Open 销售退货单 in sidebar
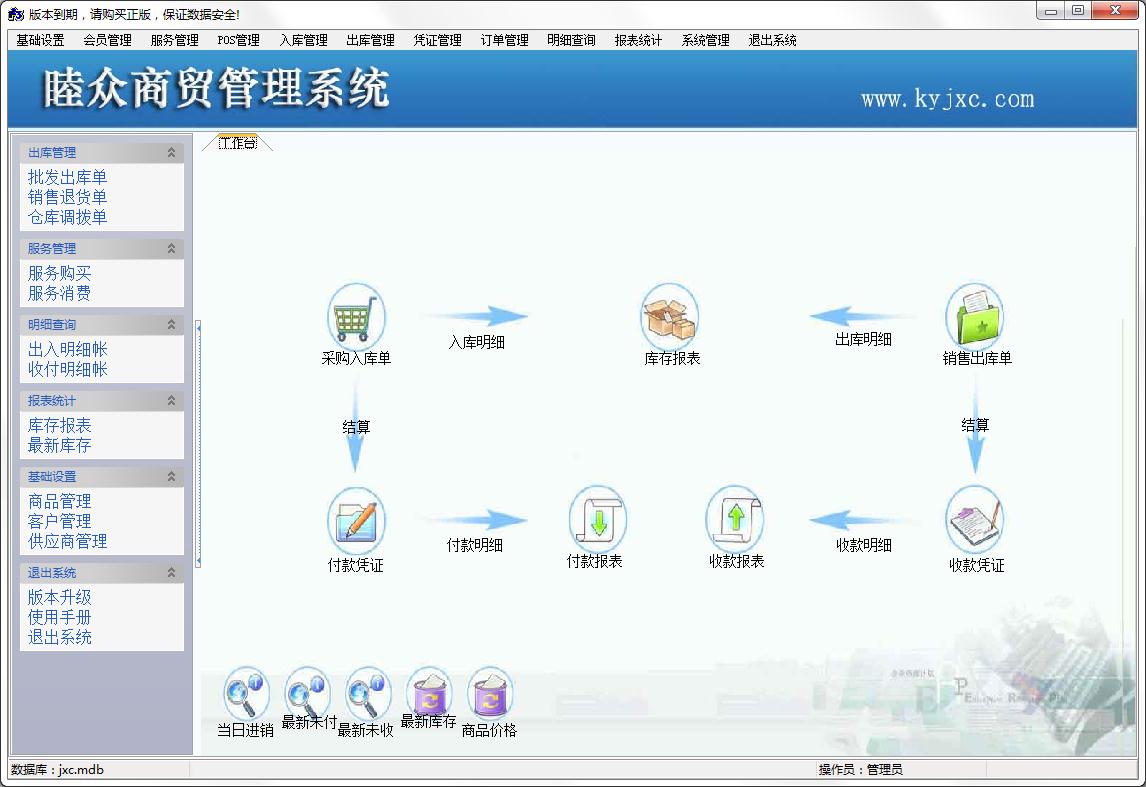 click(67, 197)
